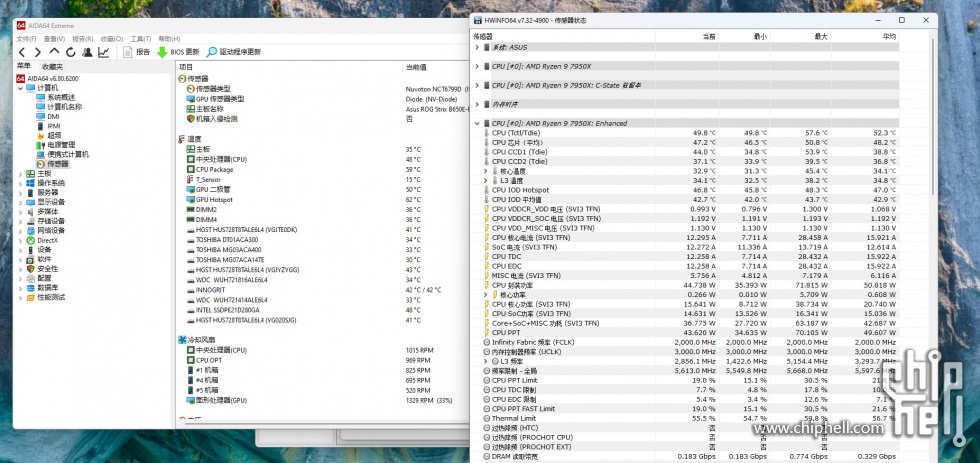The width and height of the screenshot is (980, 463).
Task: Select the GPU Hotspot temperature row
Action: [323, 199]
